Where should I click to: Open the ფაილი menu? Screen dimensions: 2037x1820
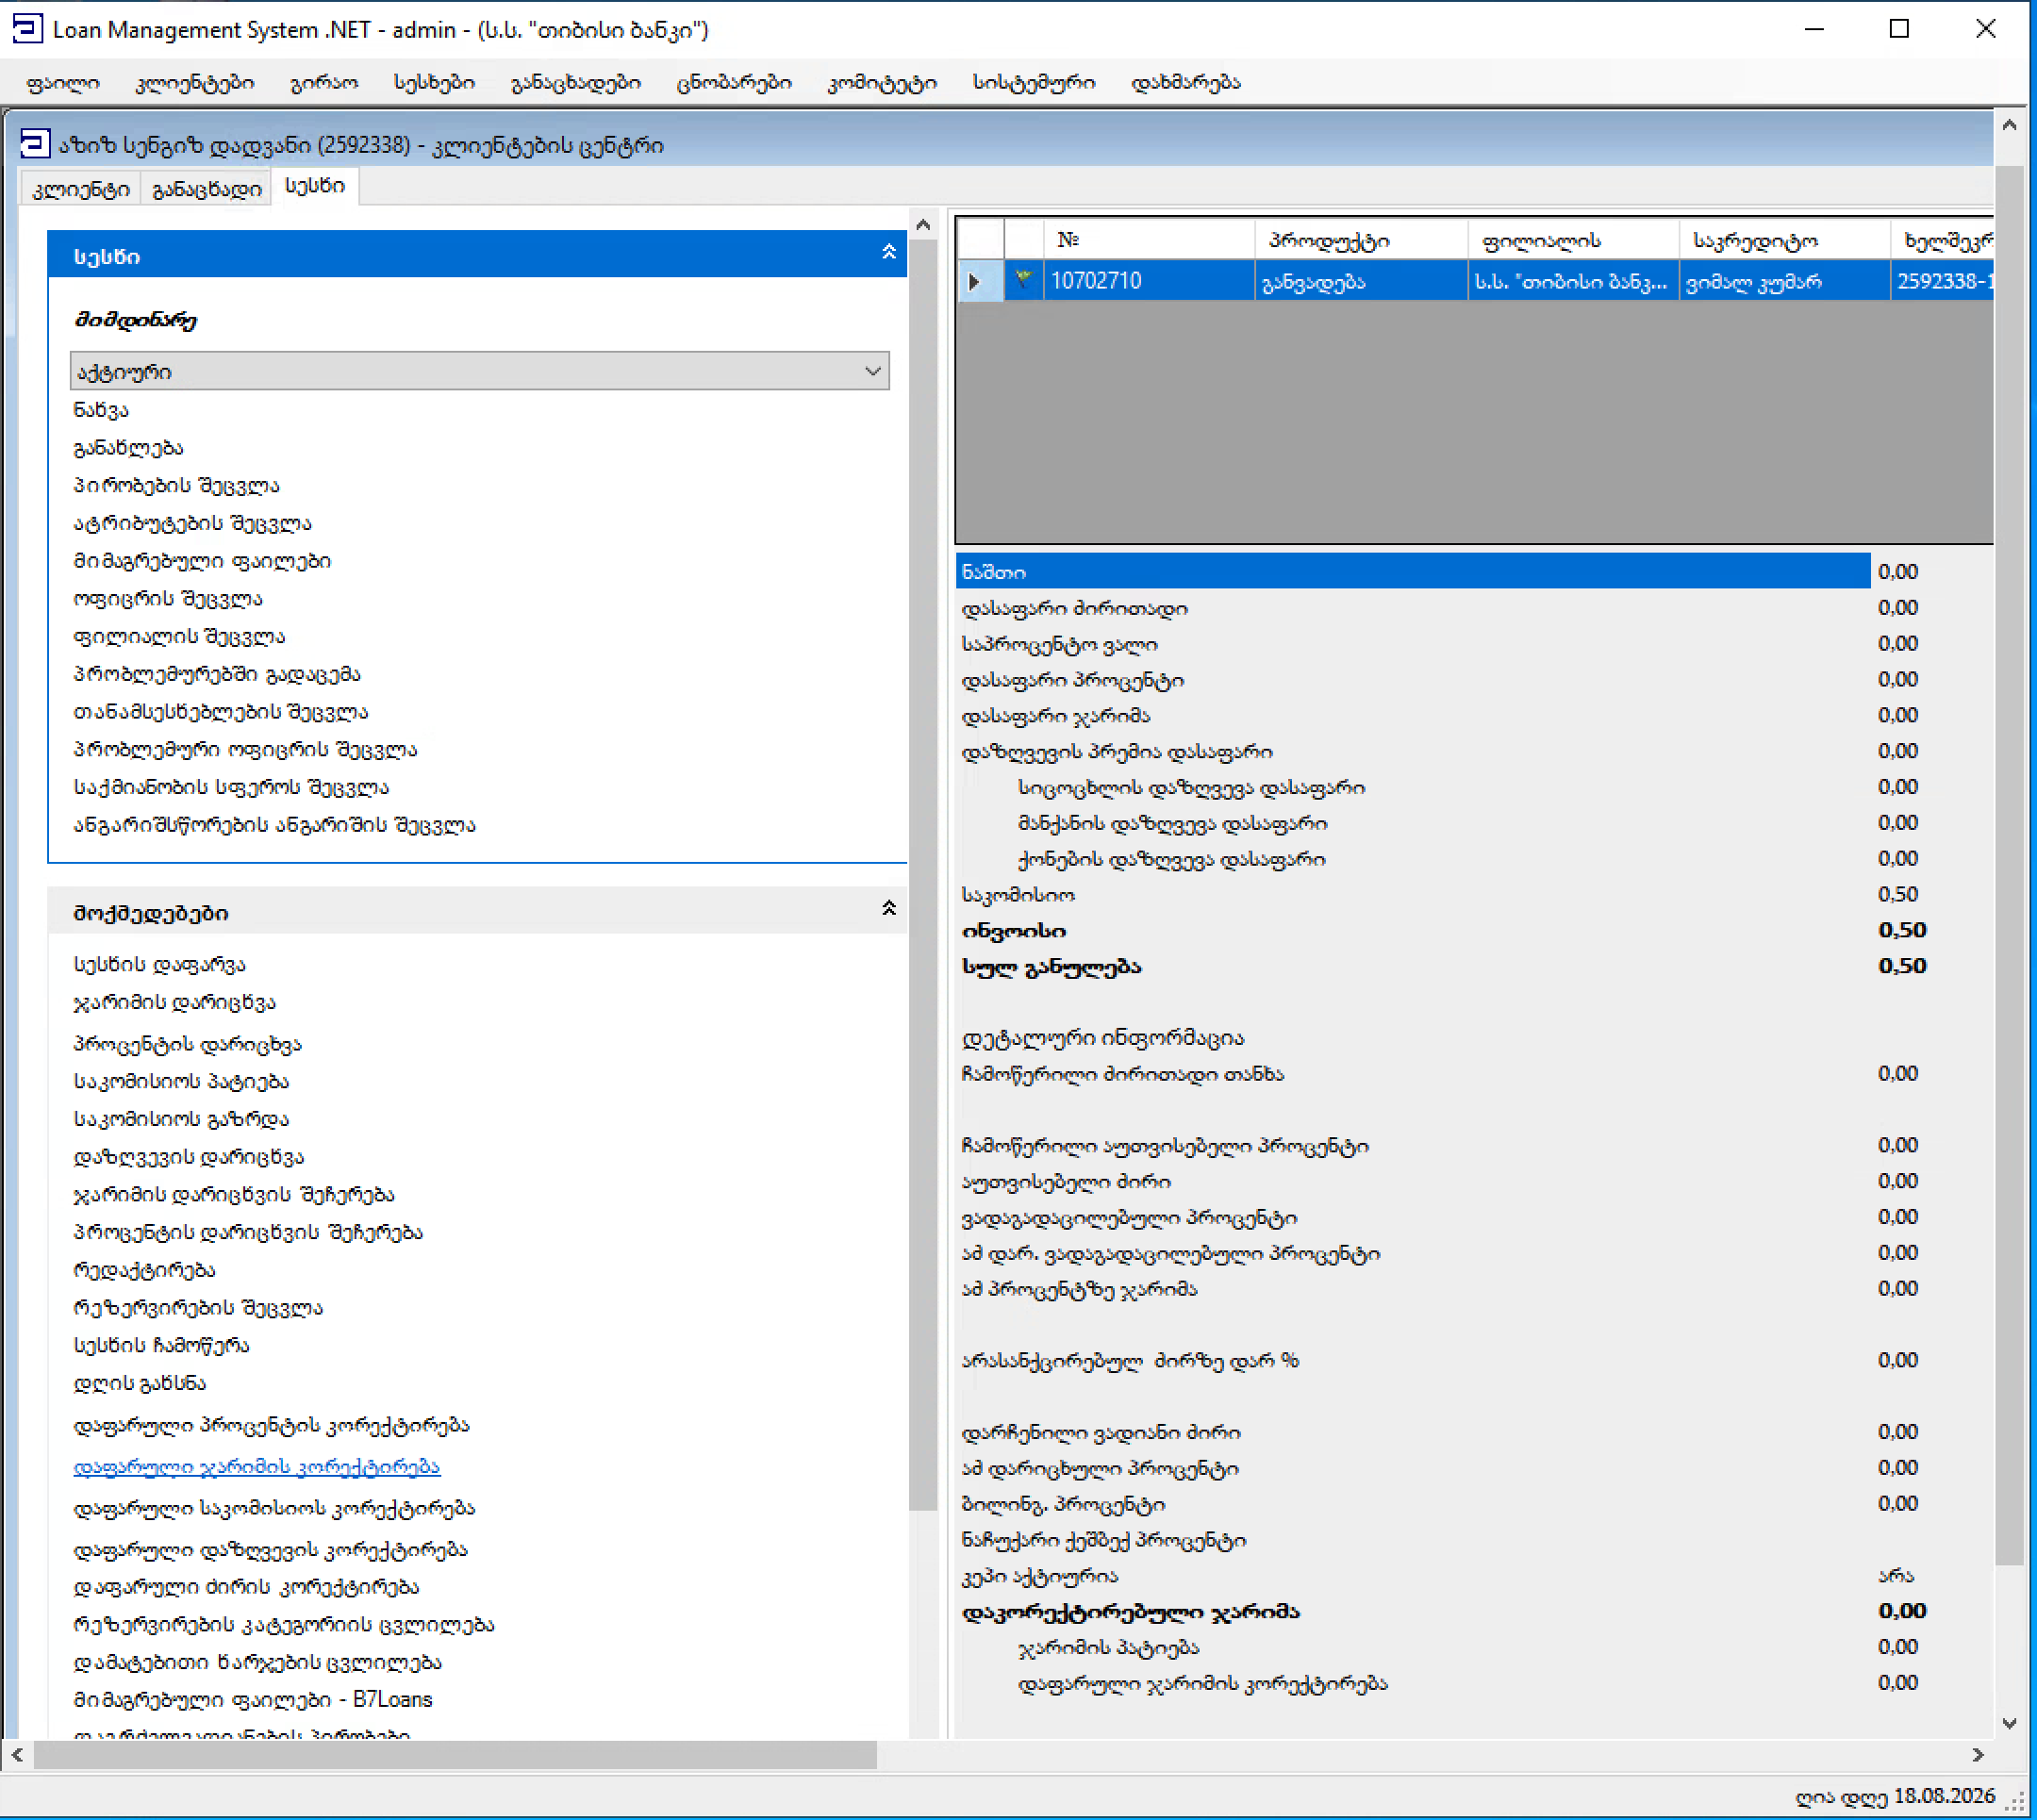(x=63, y=83)
